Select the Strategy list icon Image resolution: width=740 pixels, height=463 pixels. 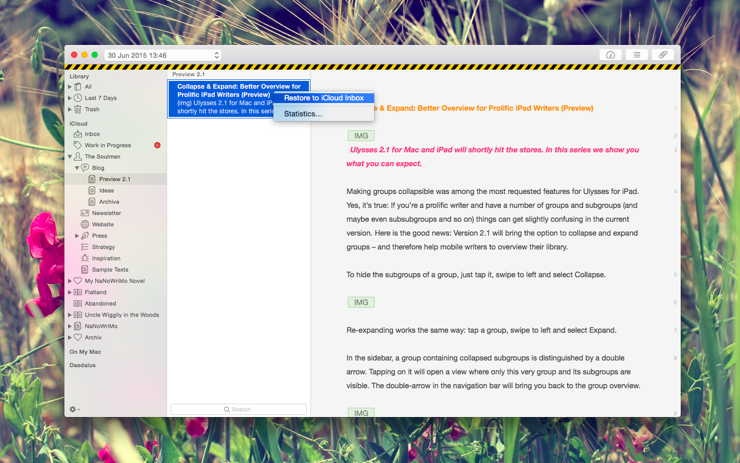85,247
